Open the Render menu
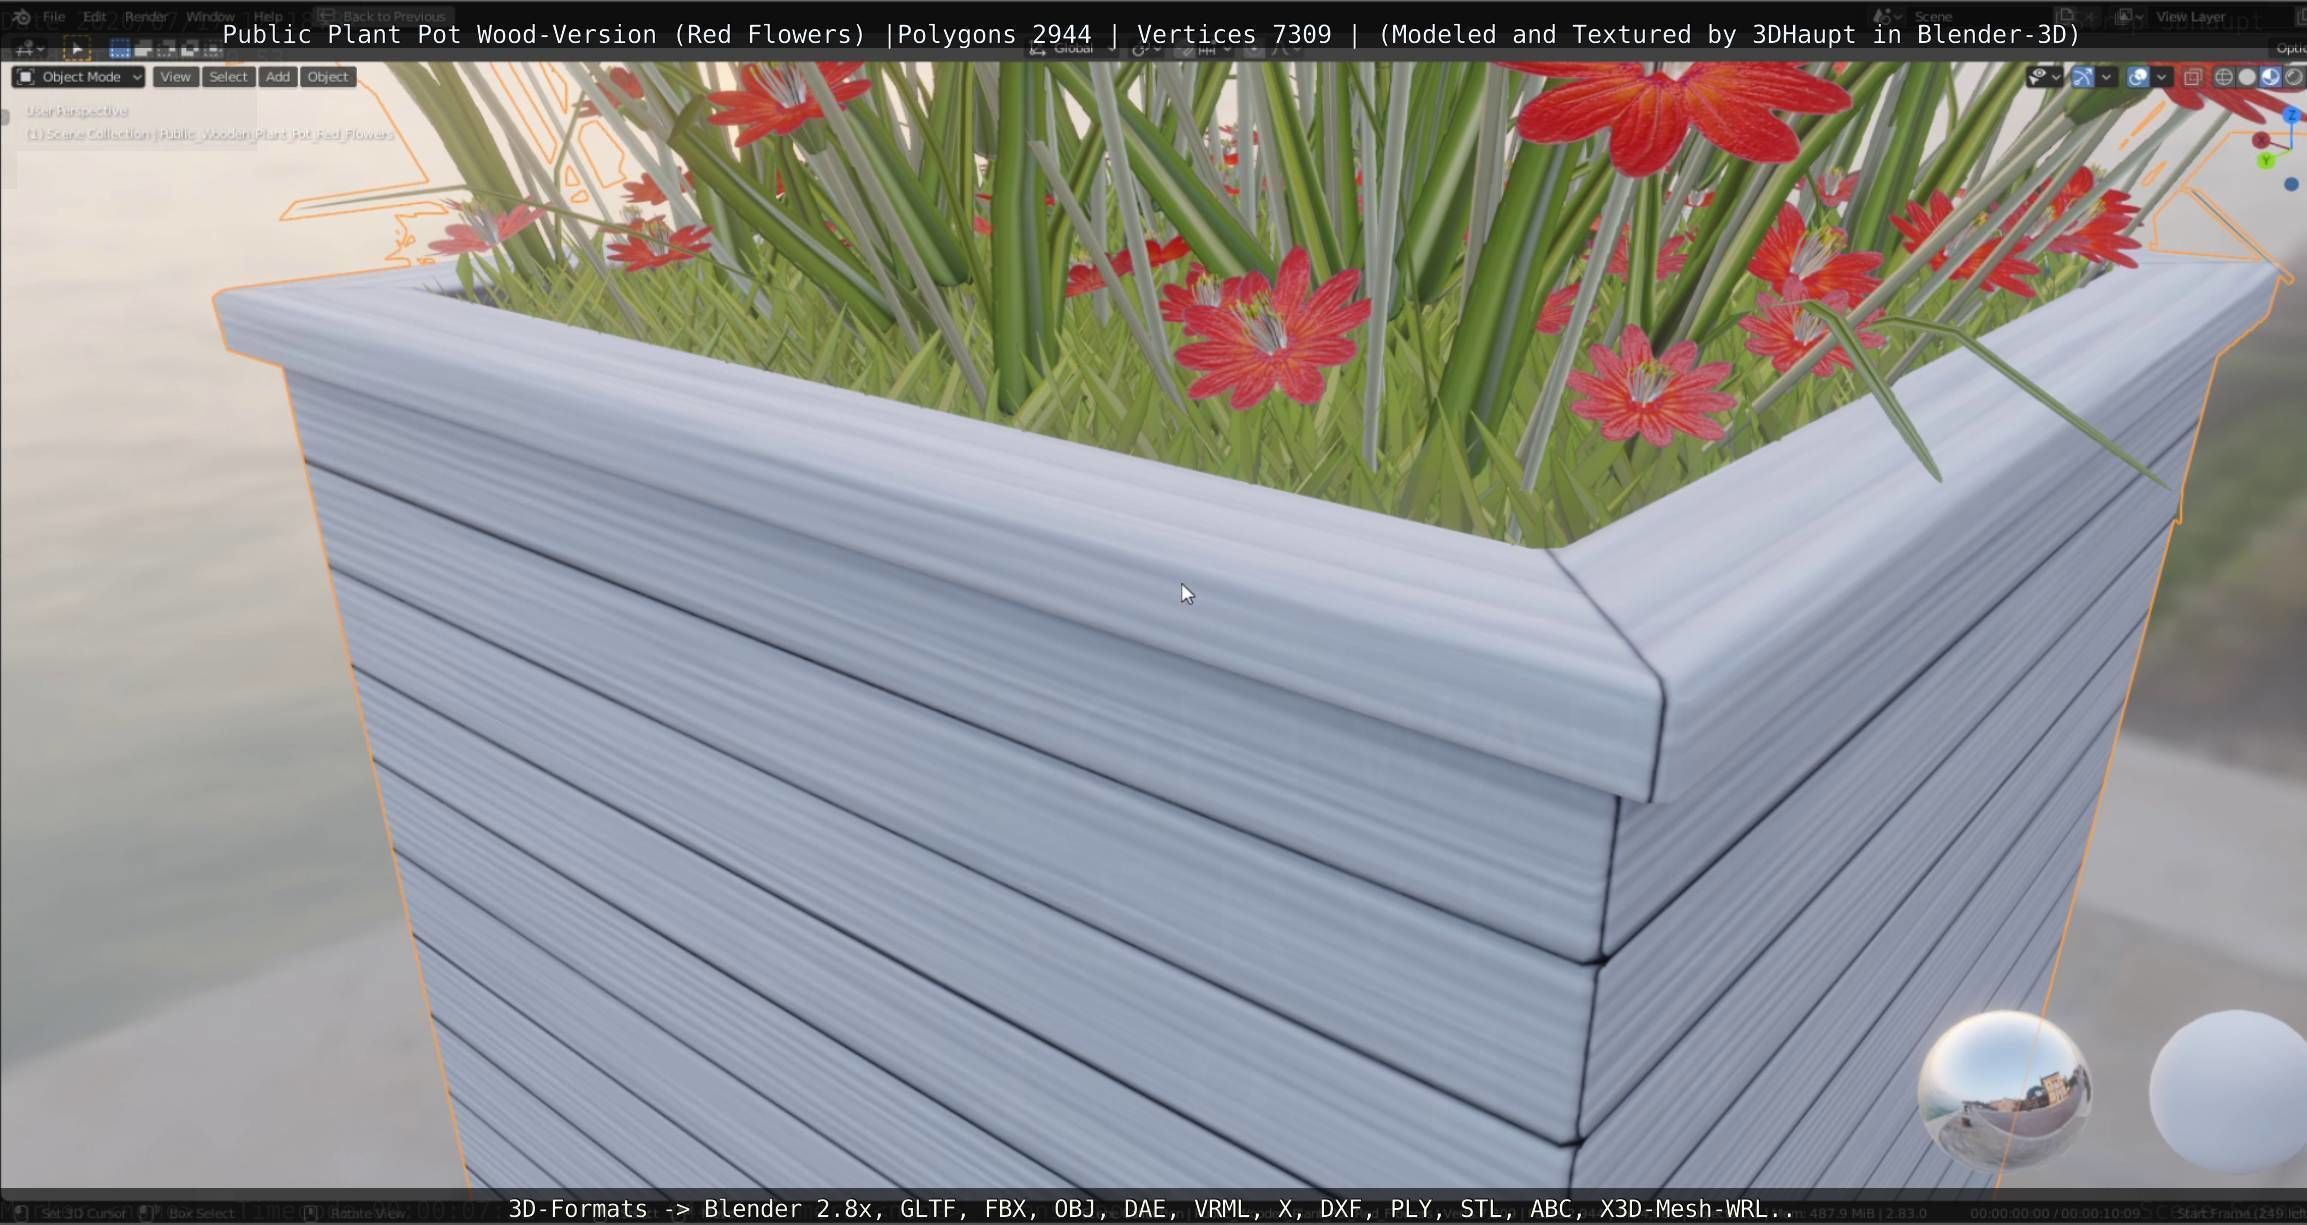 (146, 16)
